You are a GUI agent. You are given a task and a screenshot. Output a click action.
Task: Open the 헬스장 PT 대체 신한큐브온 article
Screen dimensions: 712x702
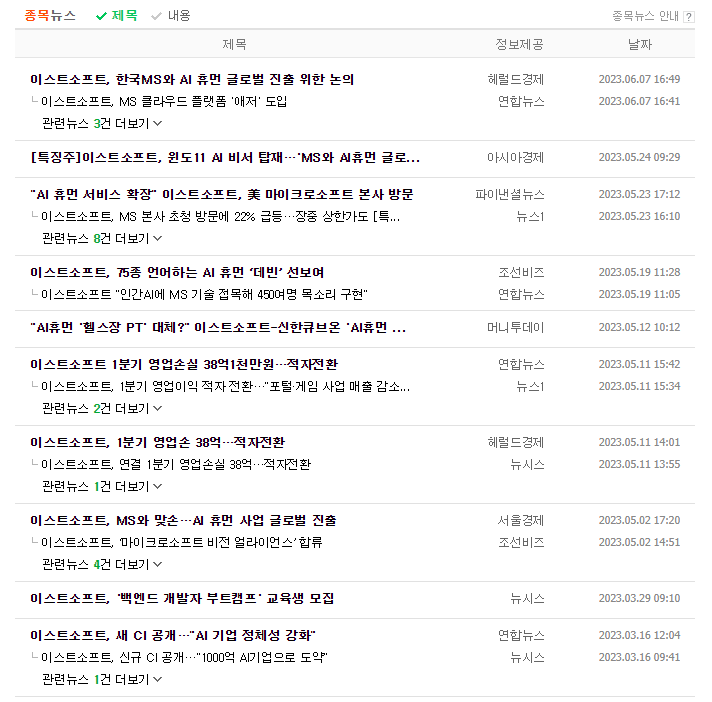[218, 327]
